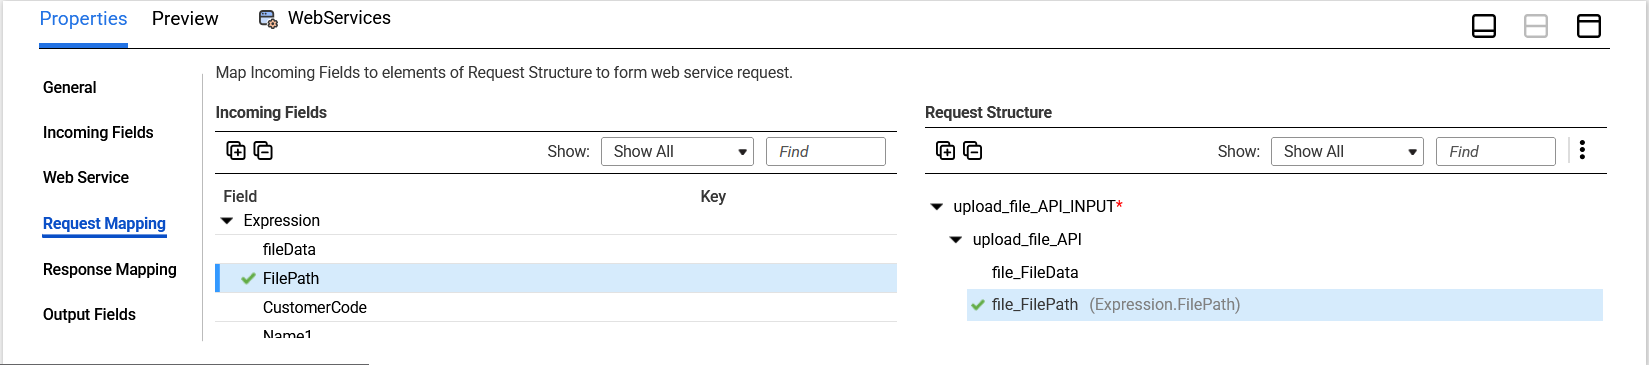Screen dimensions: 1649x365
Task: Click the upload_file_API label
Action: pyautogui.click(x=1027, y=240)
